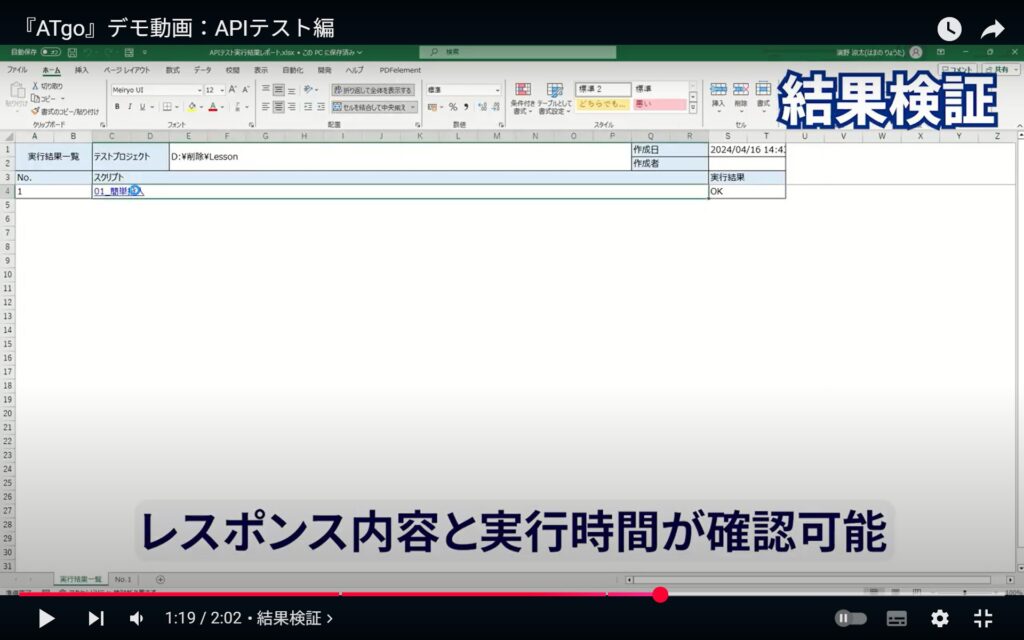Toggle 折り返して全体を表示する wrap text
The height and width of the screenshot is (640, 1024).
pos(373,90)
